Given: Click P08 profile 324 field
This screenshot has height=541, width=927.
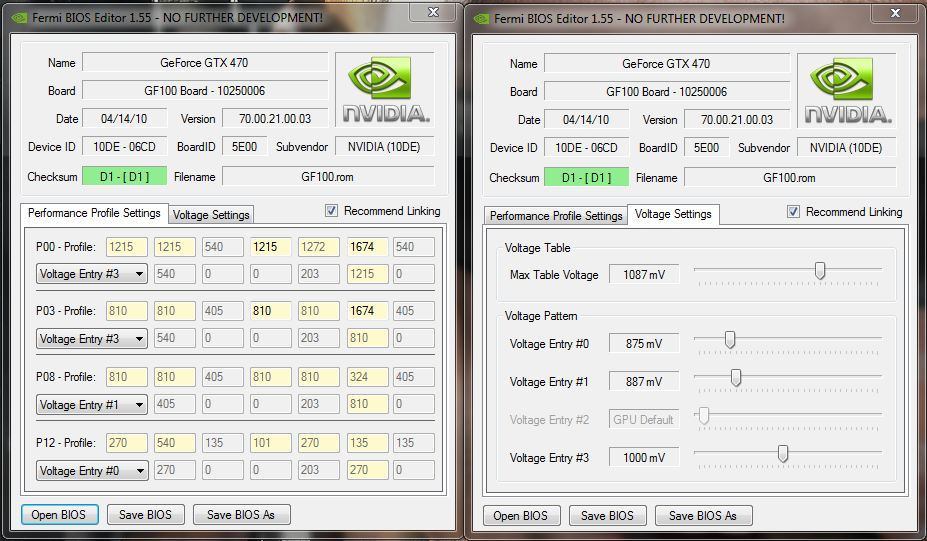Looking at the screenshot, I should pyautogui.click(x=367, y=377).
